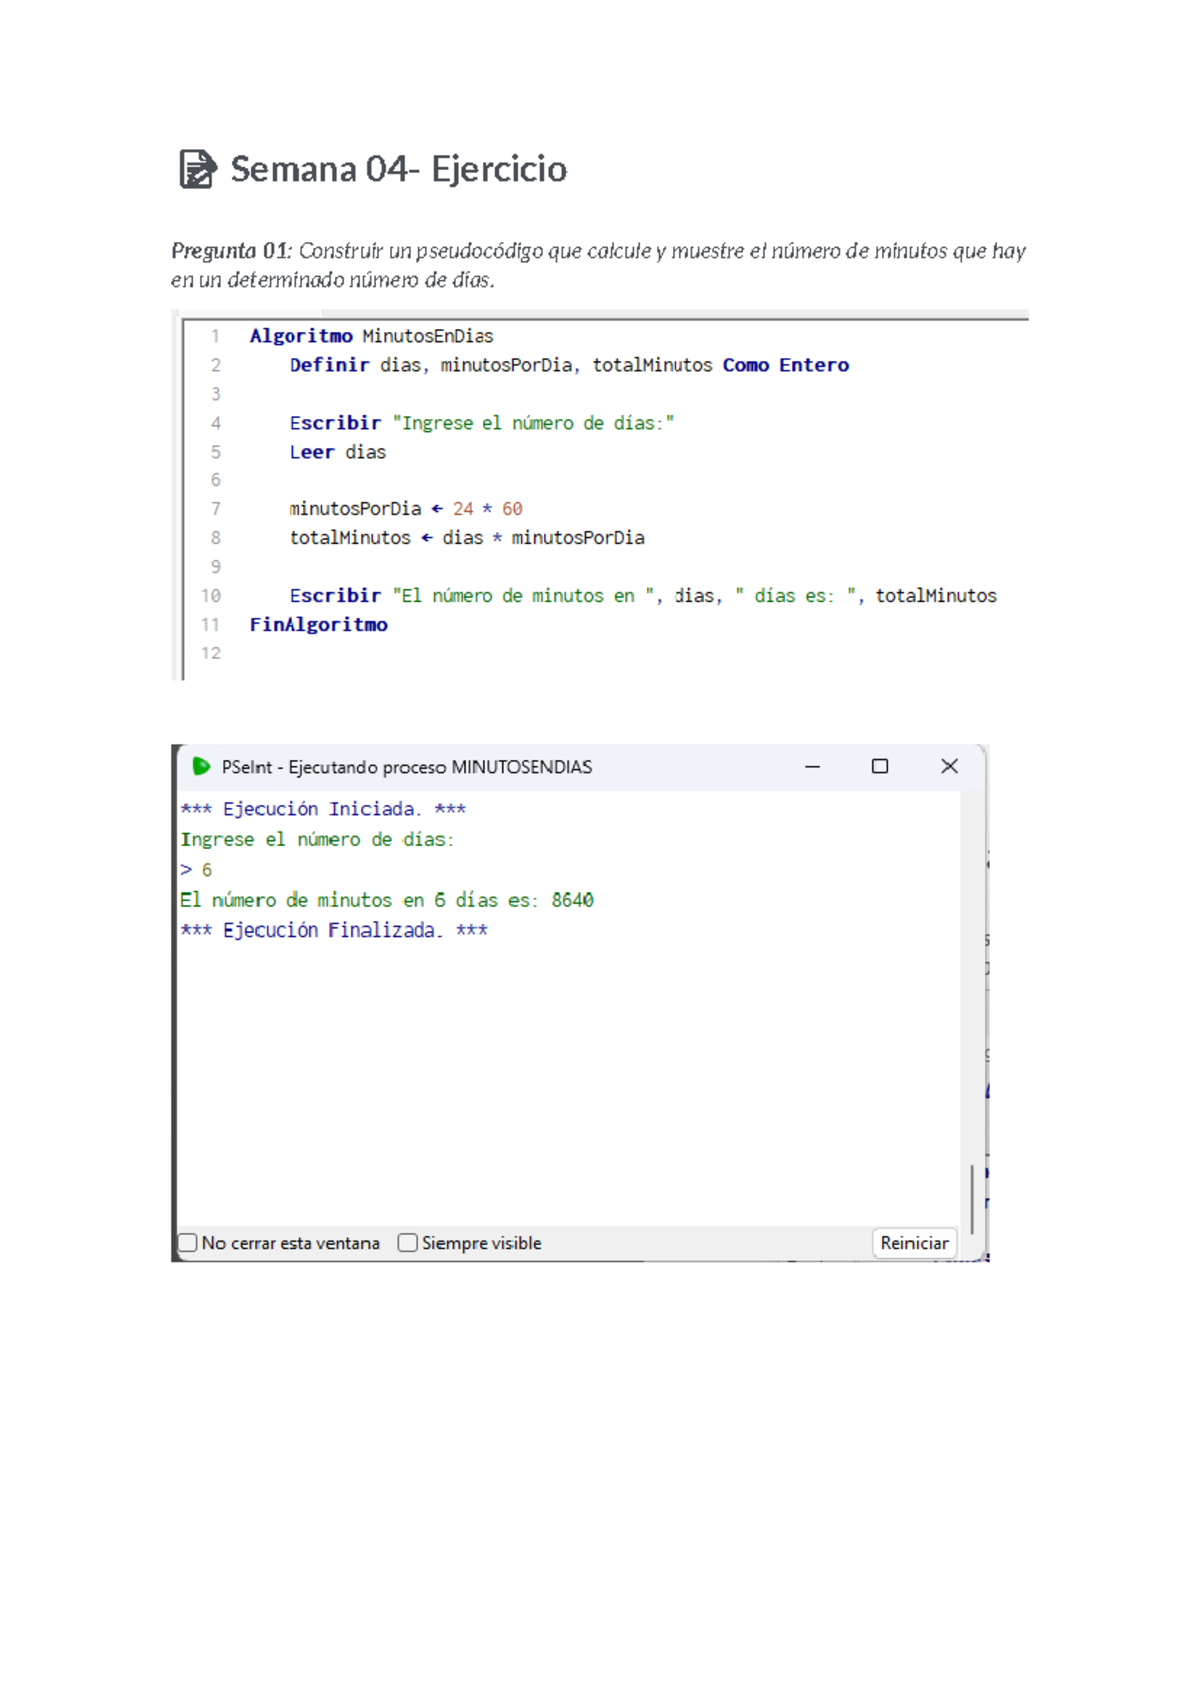
Task: Click line number 1 in code editor
Action: [215, 336]
